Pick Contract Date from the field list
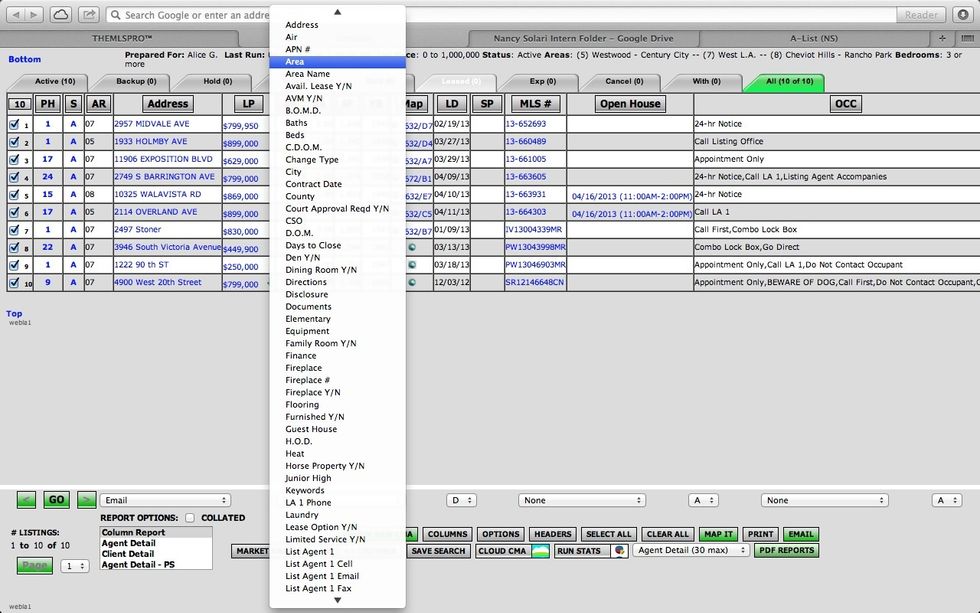The width and height of the screenshot is (980, 613). click(338, 184)
